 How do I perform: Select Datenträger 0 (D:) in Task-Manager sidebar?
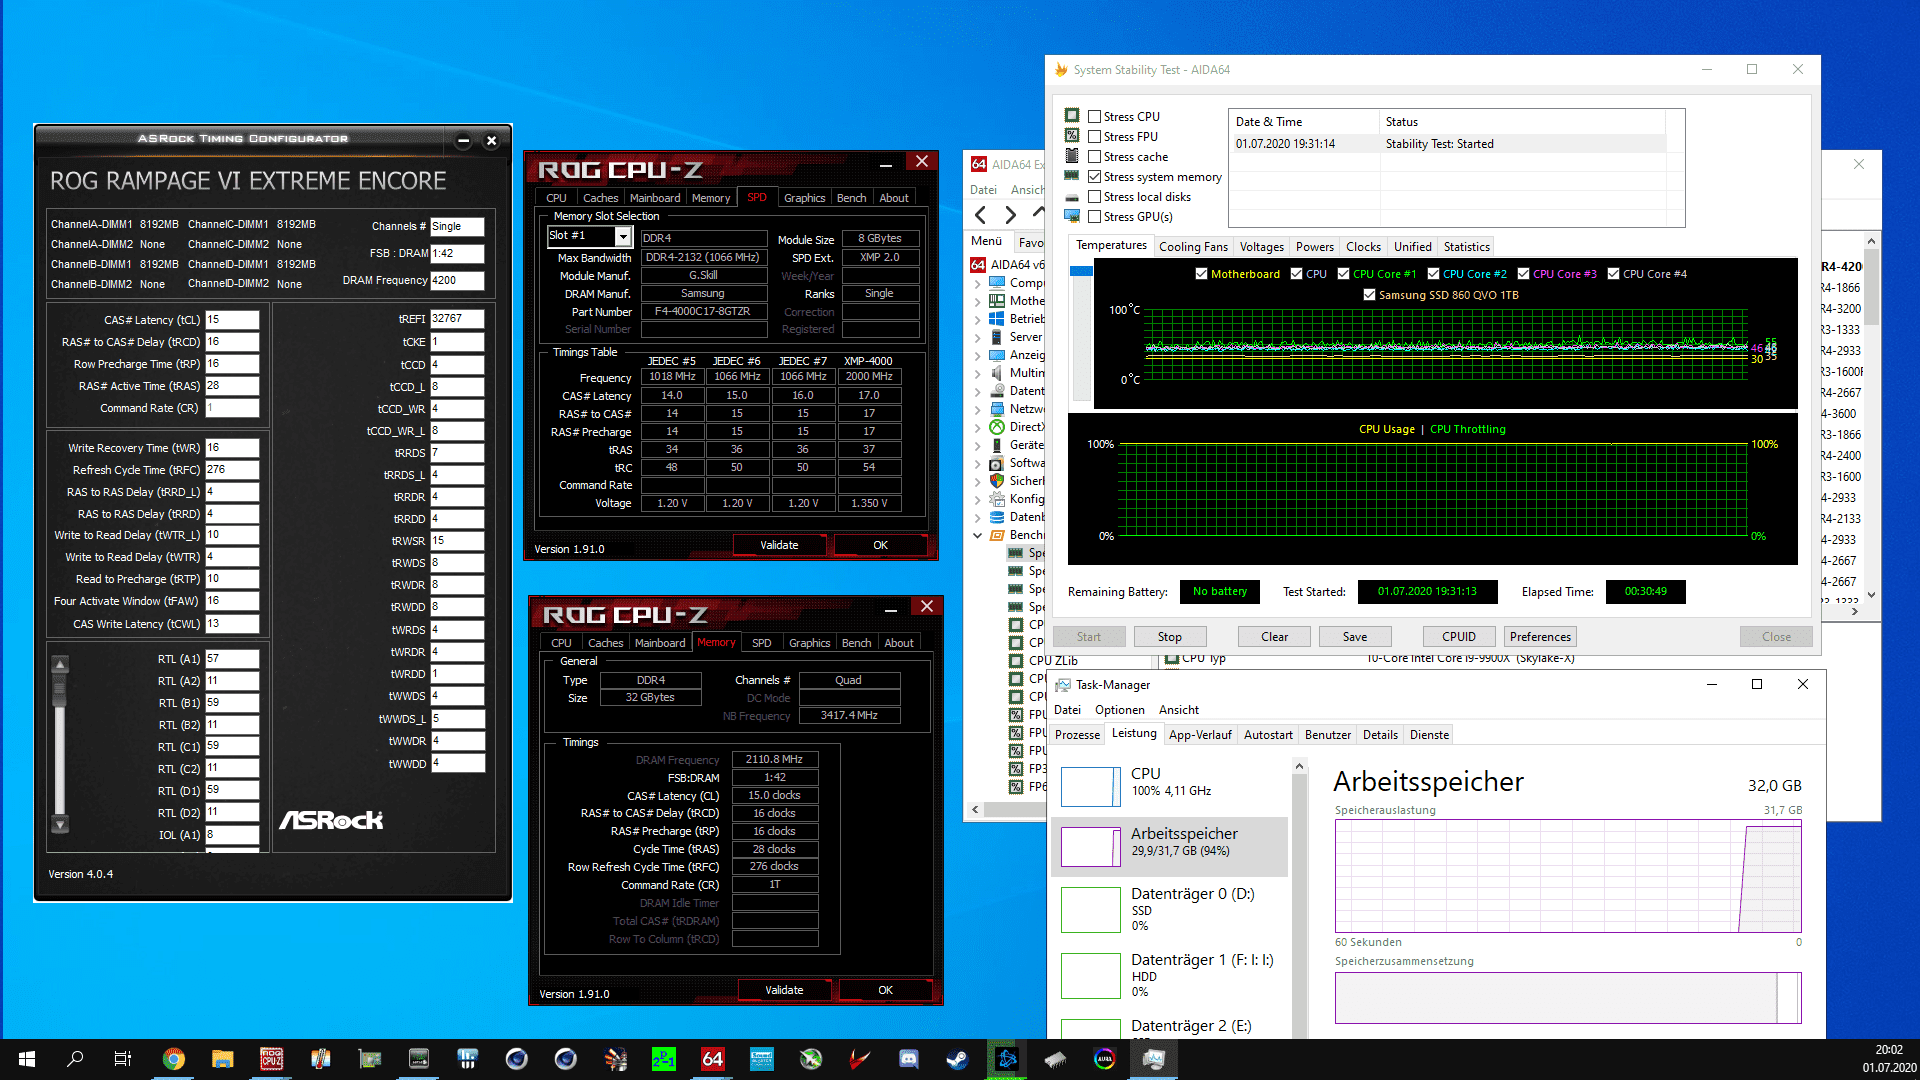[x=1170, y=909]
